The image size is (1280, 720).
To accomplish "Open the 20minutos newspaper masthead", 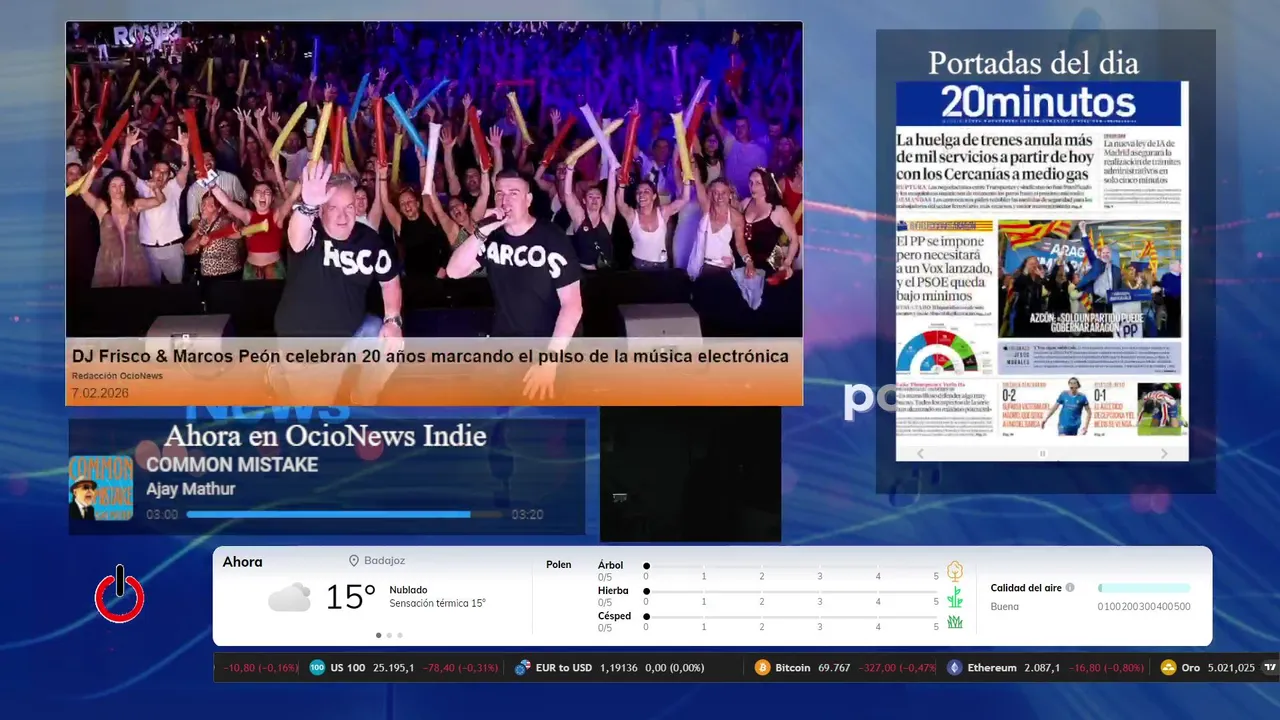I will click(x=1038, y=102).
